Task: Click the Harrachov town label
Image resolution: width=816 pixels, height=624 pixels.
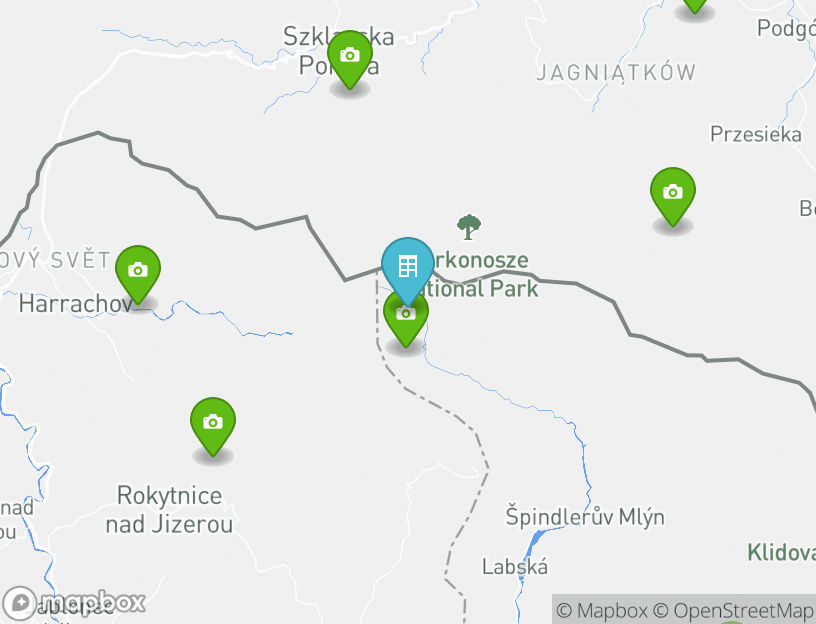Action: (76, 303)
